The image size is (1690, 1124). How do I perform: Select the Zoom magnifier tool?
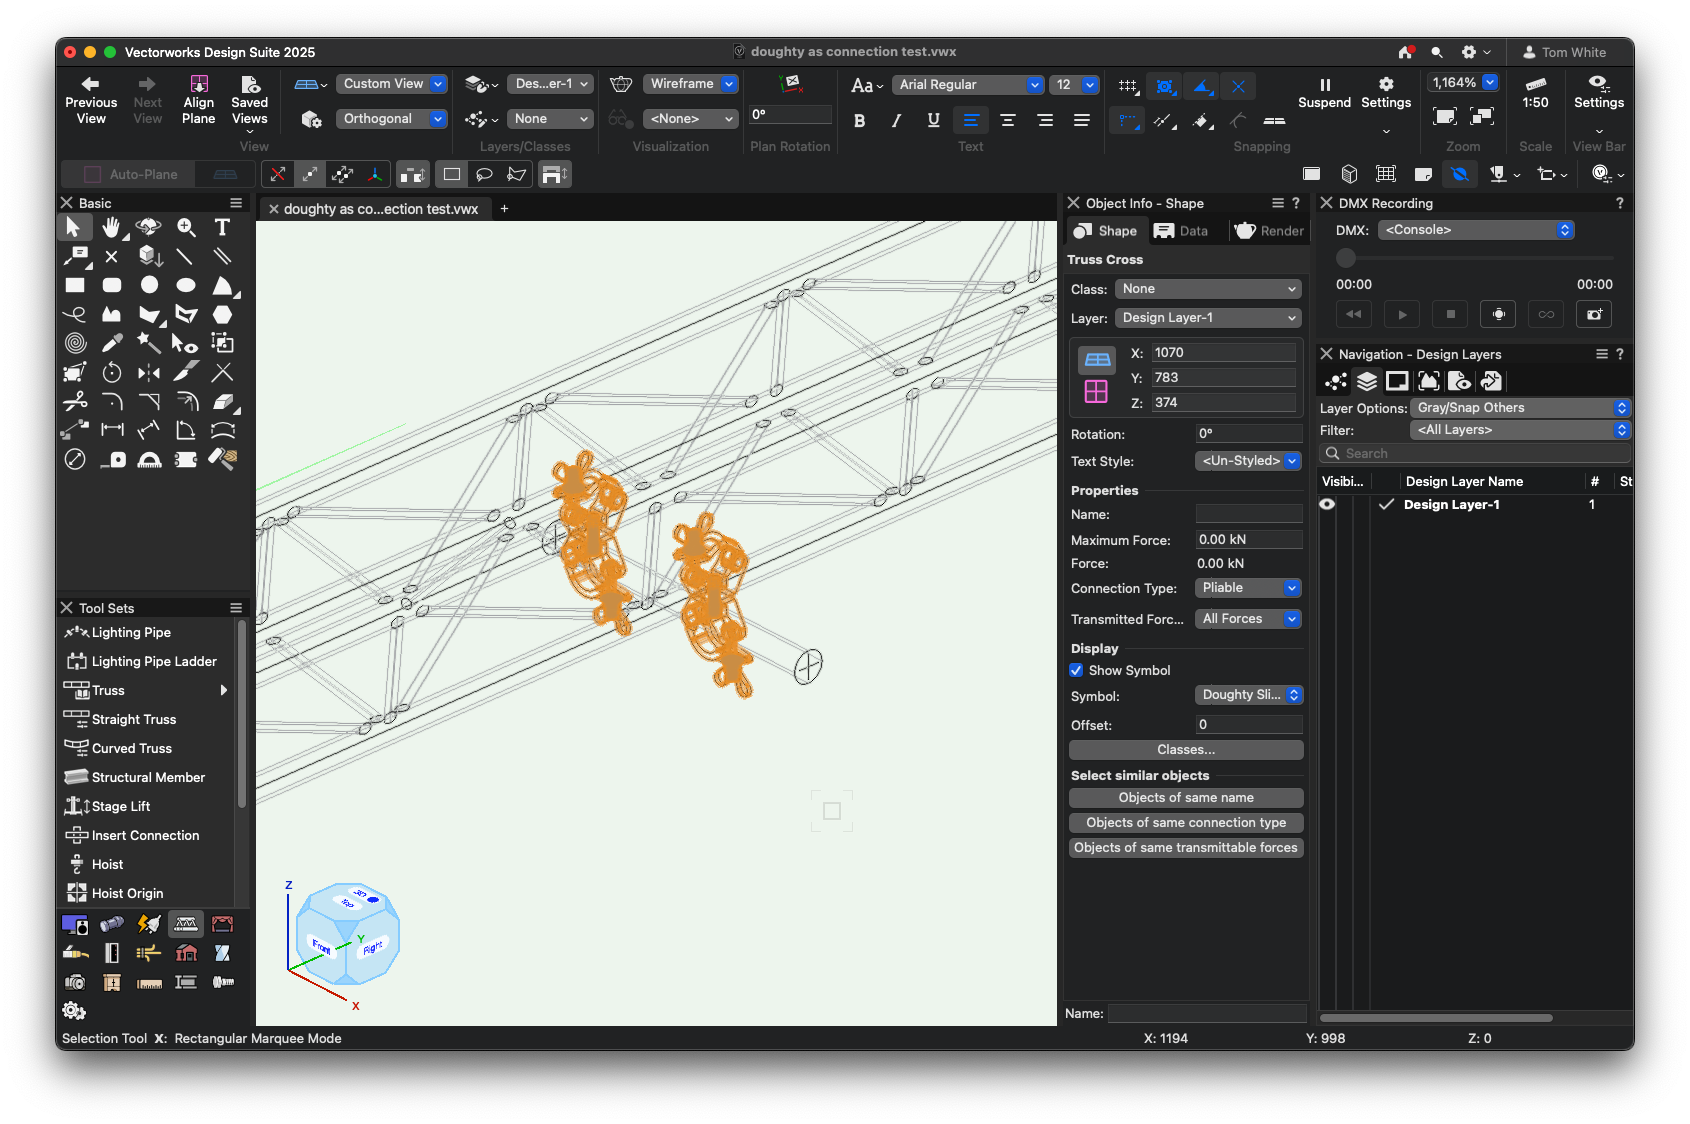pos(186,227)
